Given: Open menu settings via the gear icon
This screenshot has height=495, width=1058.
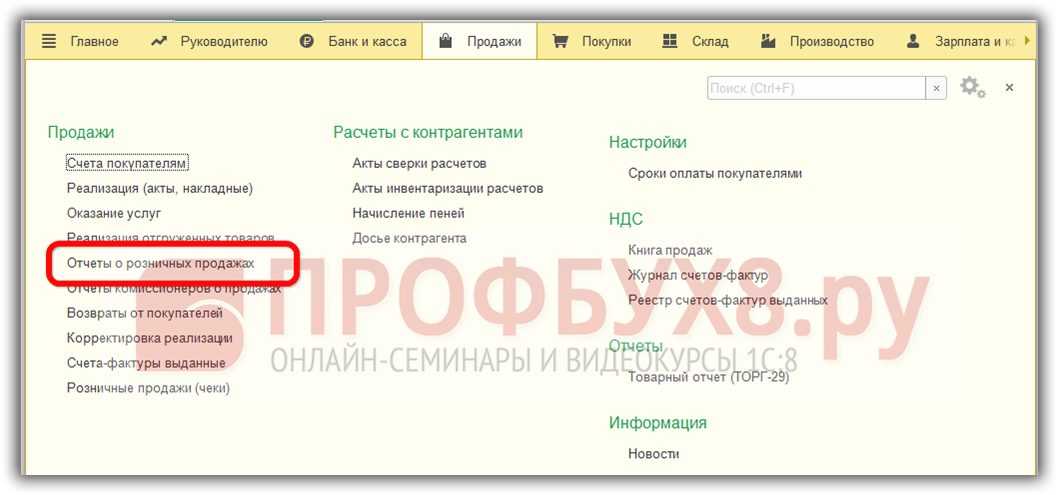Looking at the screenshot, I should point(972,88).
